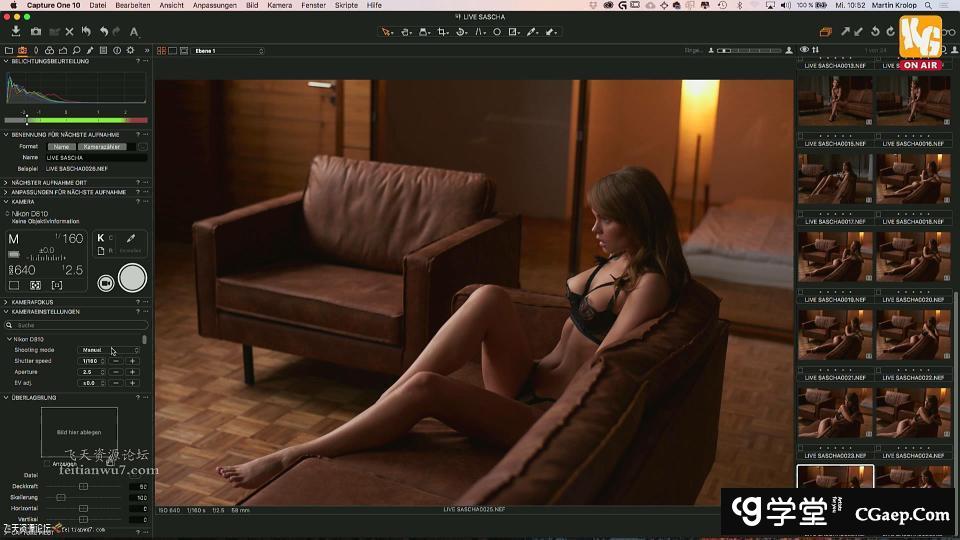The height and width of the screenshot is (540, 960).
Task: Open the Capture tool tab camera icon
Action: (x=23, y=50)
